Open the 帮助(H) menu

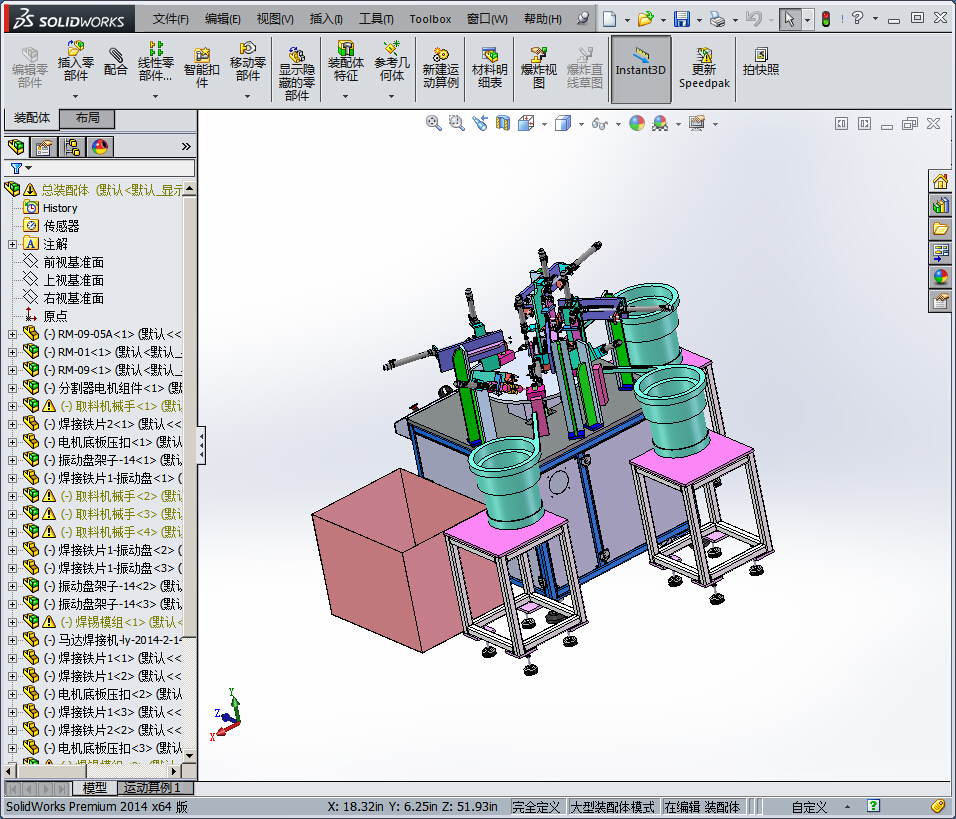pyautogui.click(x=543, y=19)
